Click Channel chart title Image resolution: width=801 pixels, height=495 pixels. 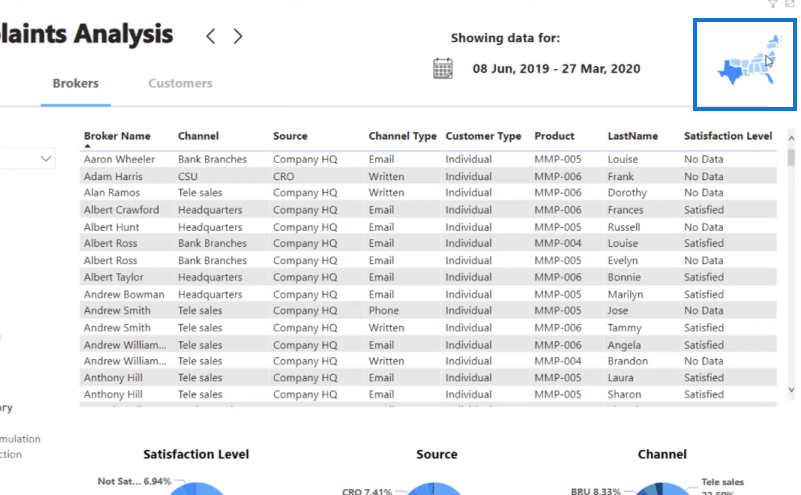click(x=662, y=454)
